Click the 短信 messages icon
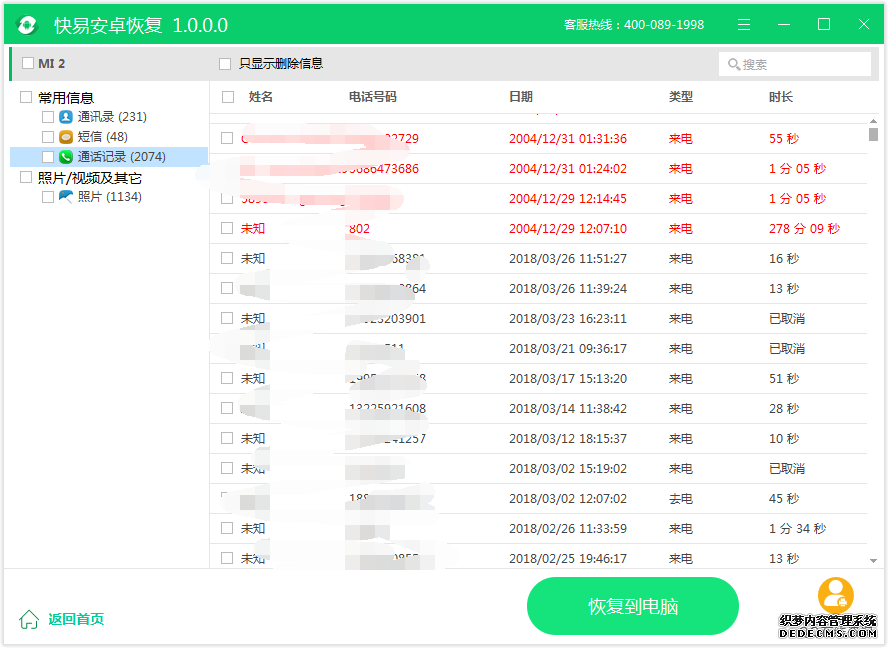The height and width of the screenshot is (648, 888). tap(66, 137)
